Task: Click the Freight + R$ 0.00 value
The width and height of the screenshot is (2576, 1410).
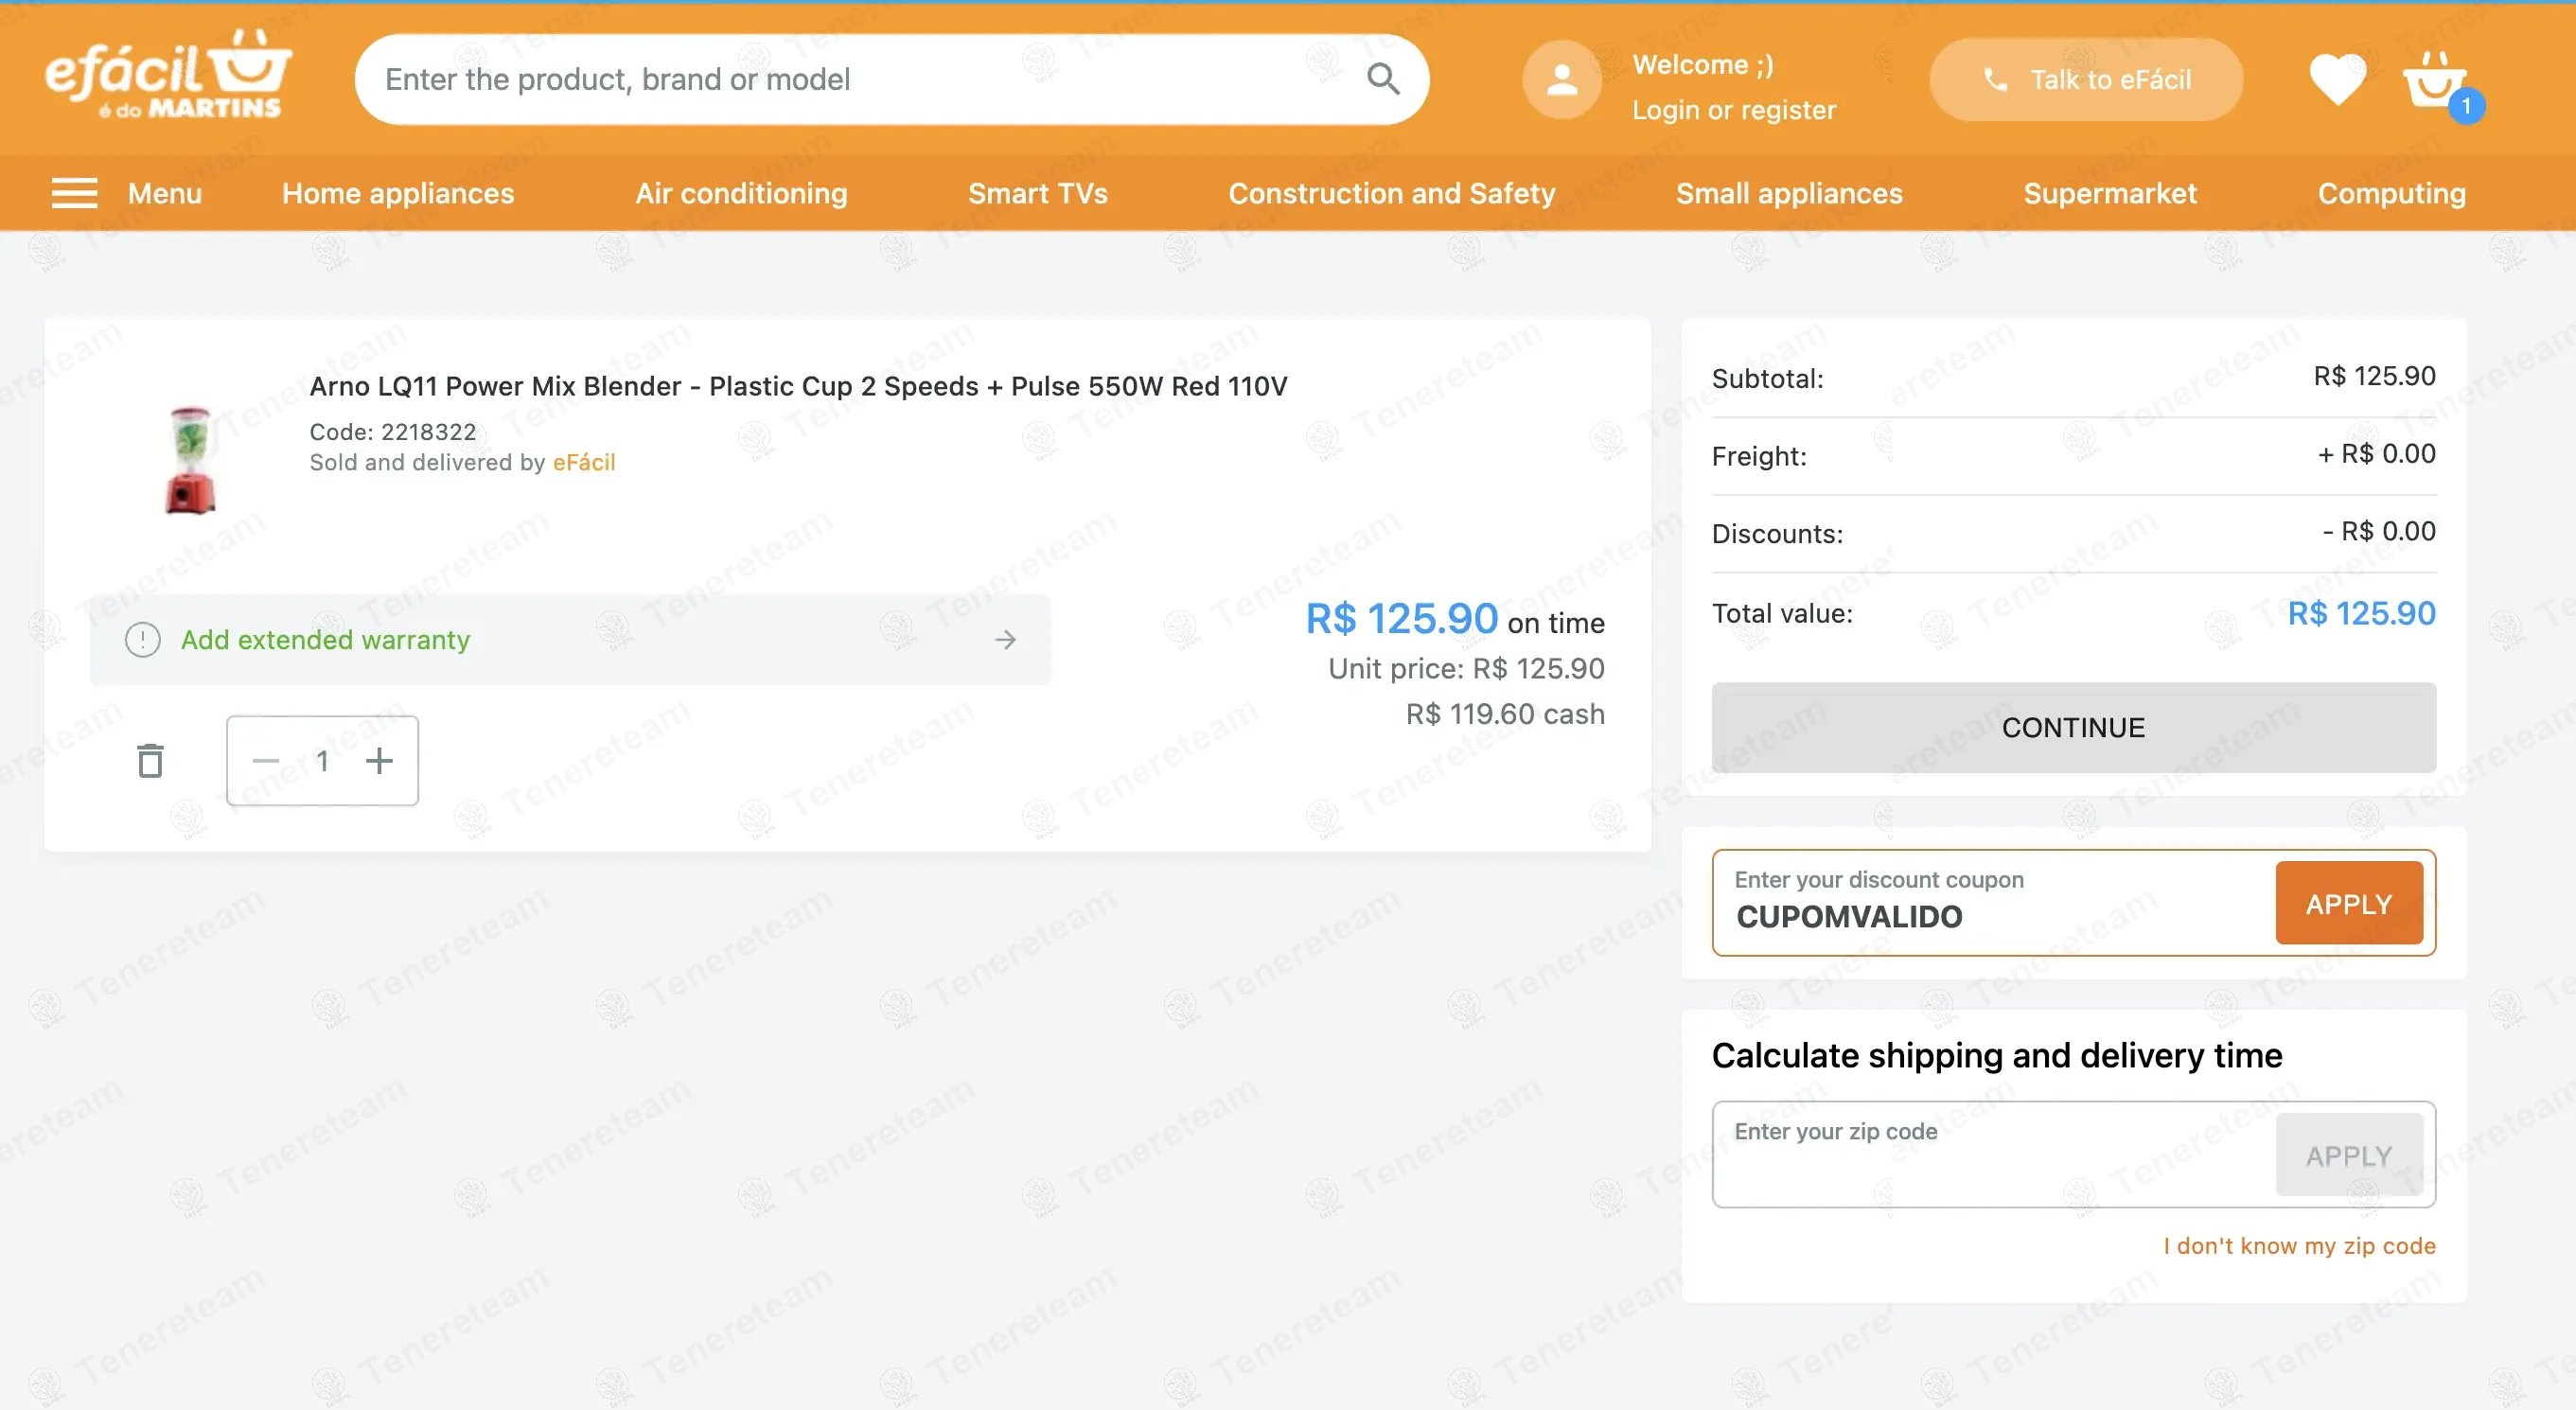Action: click(2376, 454)
